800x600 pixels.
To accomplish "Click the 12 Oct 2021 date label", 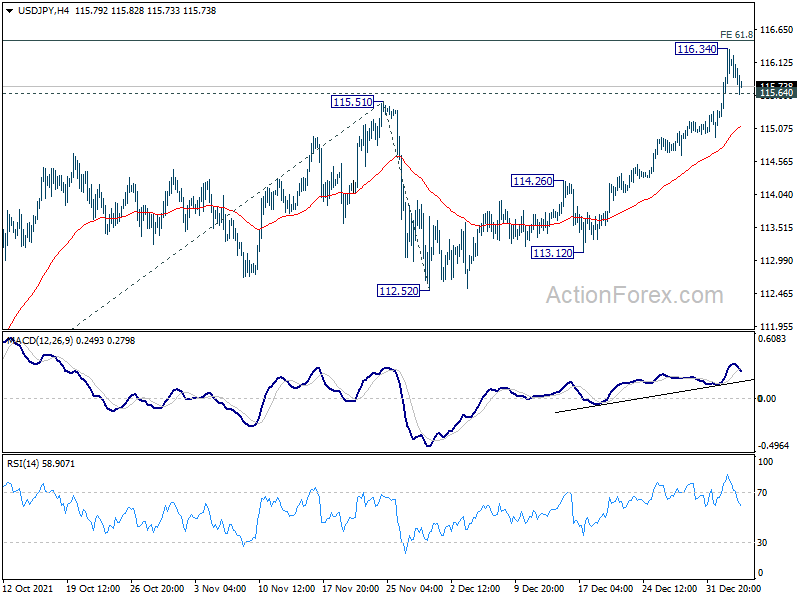I will 28,588.
